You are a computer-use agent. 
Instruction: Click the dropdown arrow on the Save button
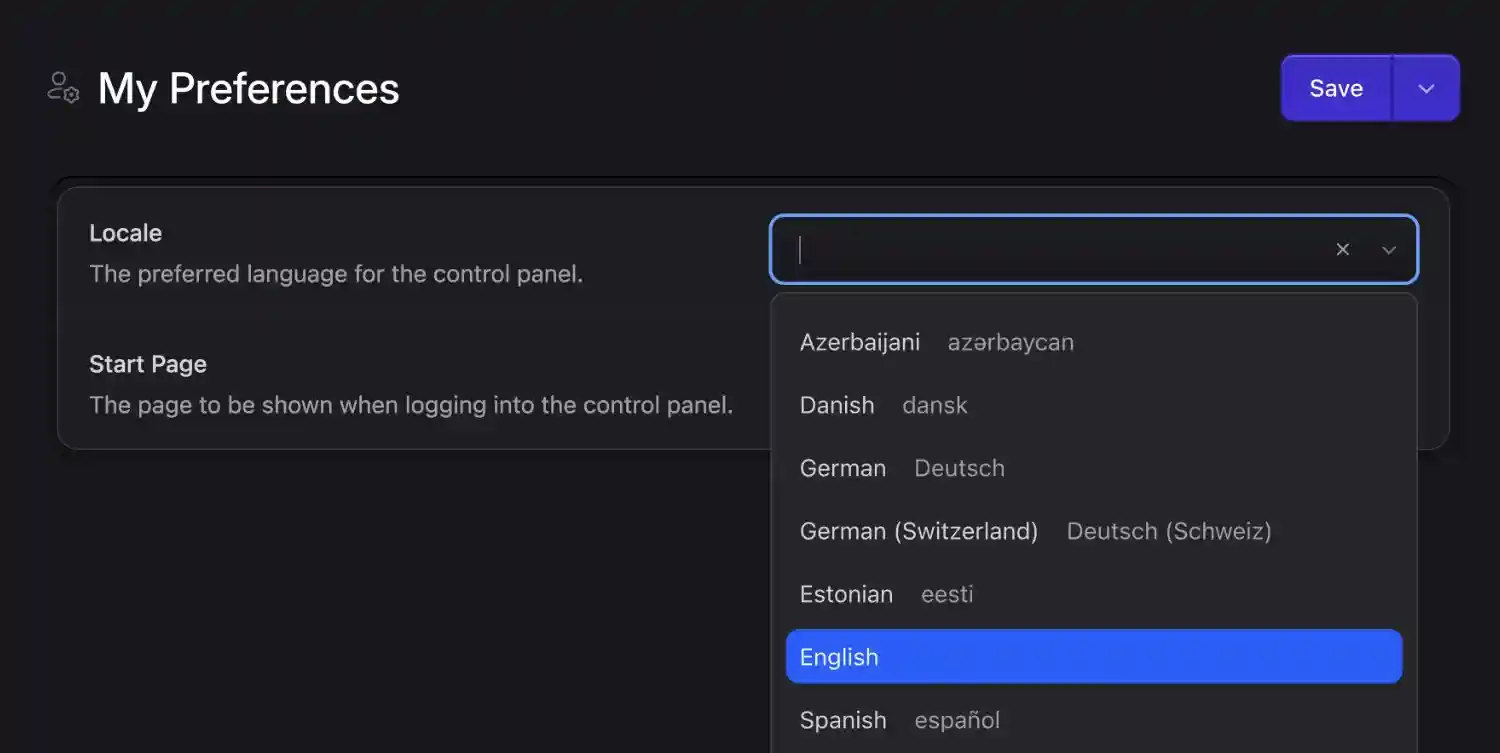coord(1426,88)
